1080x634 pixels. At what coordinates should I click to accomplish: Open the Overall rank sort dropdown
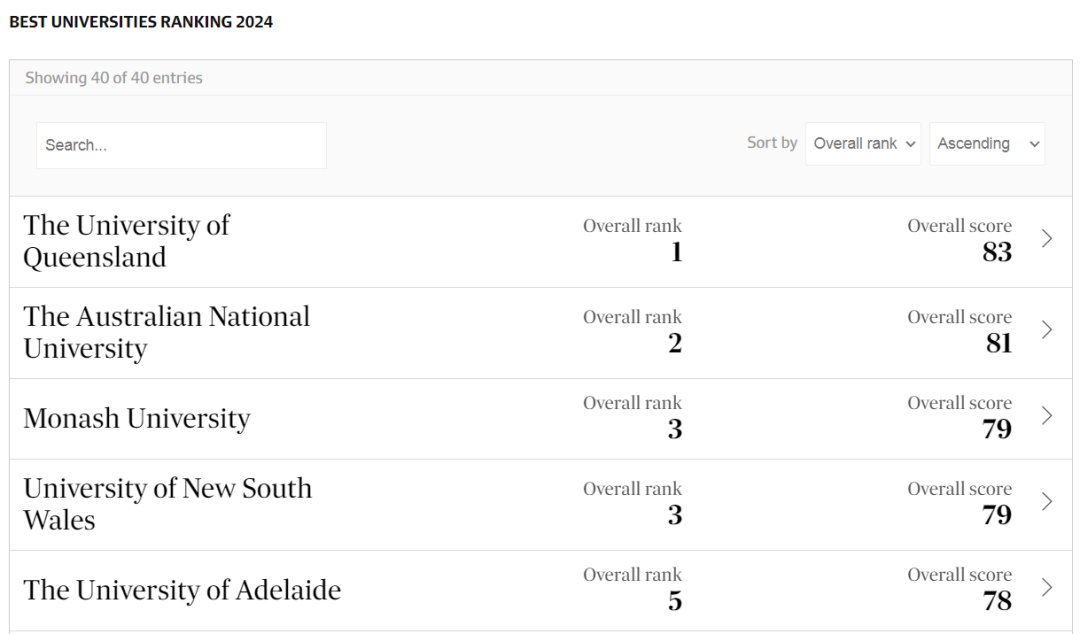pyautogui.click(x=863, y=144)
